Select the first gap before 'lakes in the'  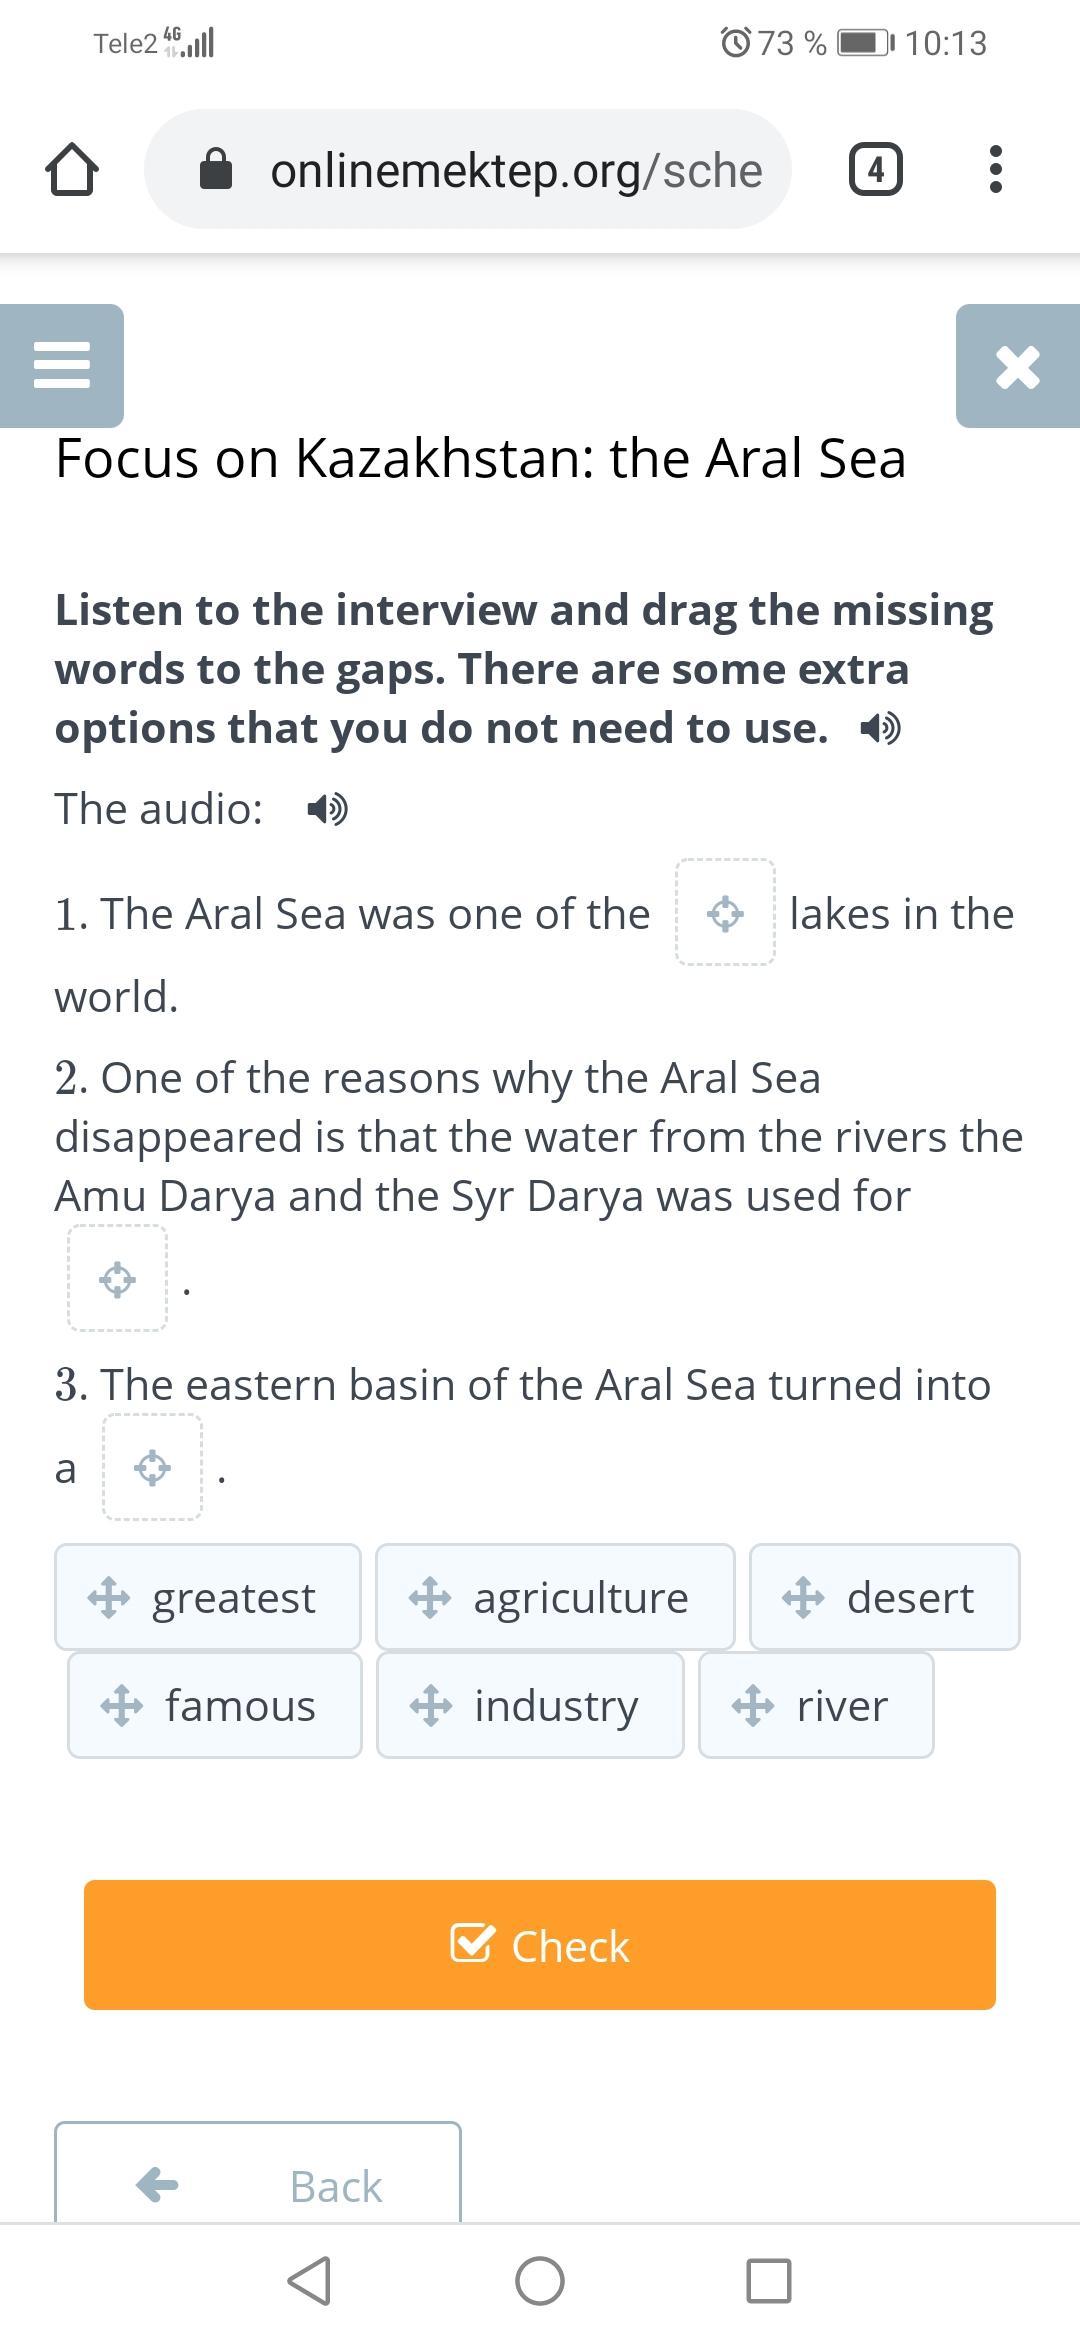[x=725, y=912]
